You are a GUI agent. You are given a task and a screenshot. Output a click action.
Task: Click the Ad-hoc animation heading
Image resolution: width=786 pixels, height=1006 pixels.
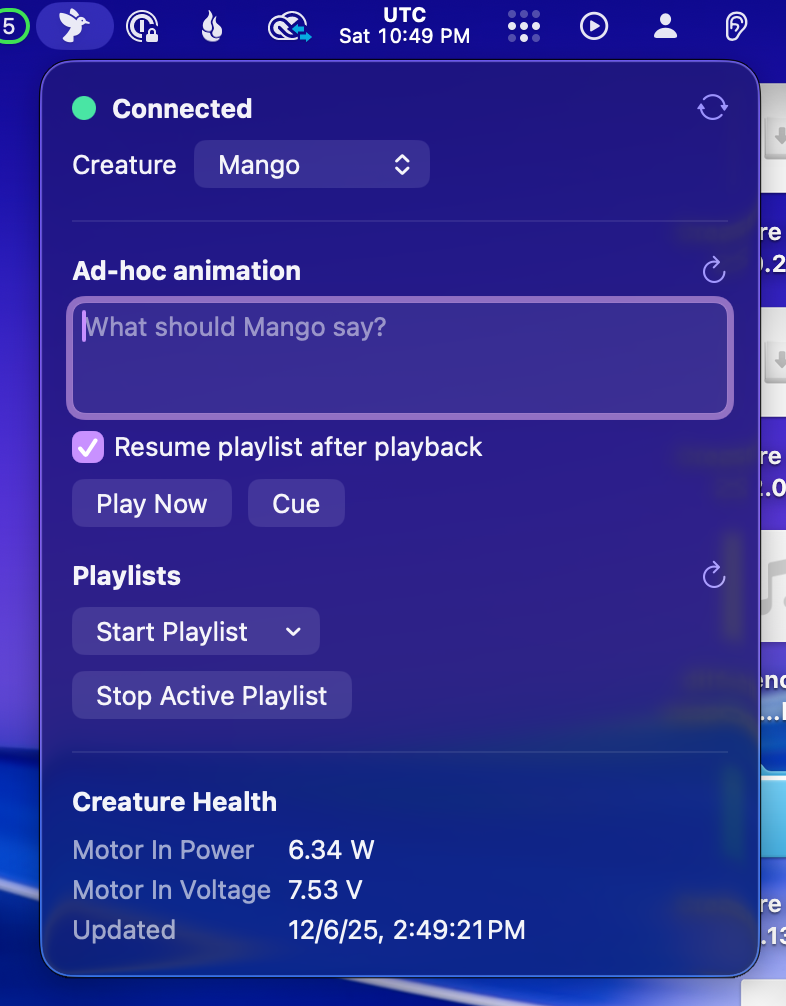click(x=187, y=270)
